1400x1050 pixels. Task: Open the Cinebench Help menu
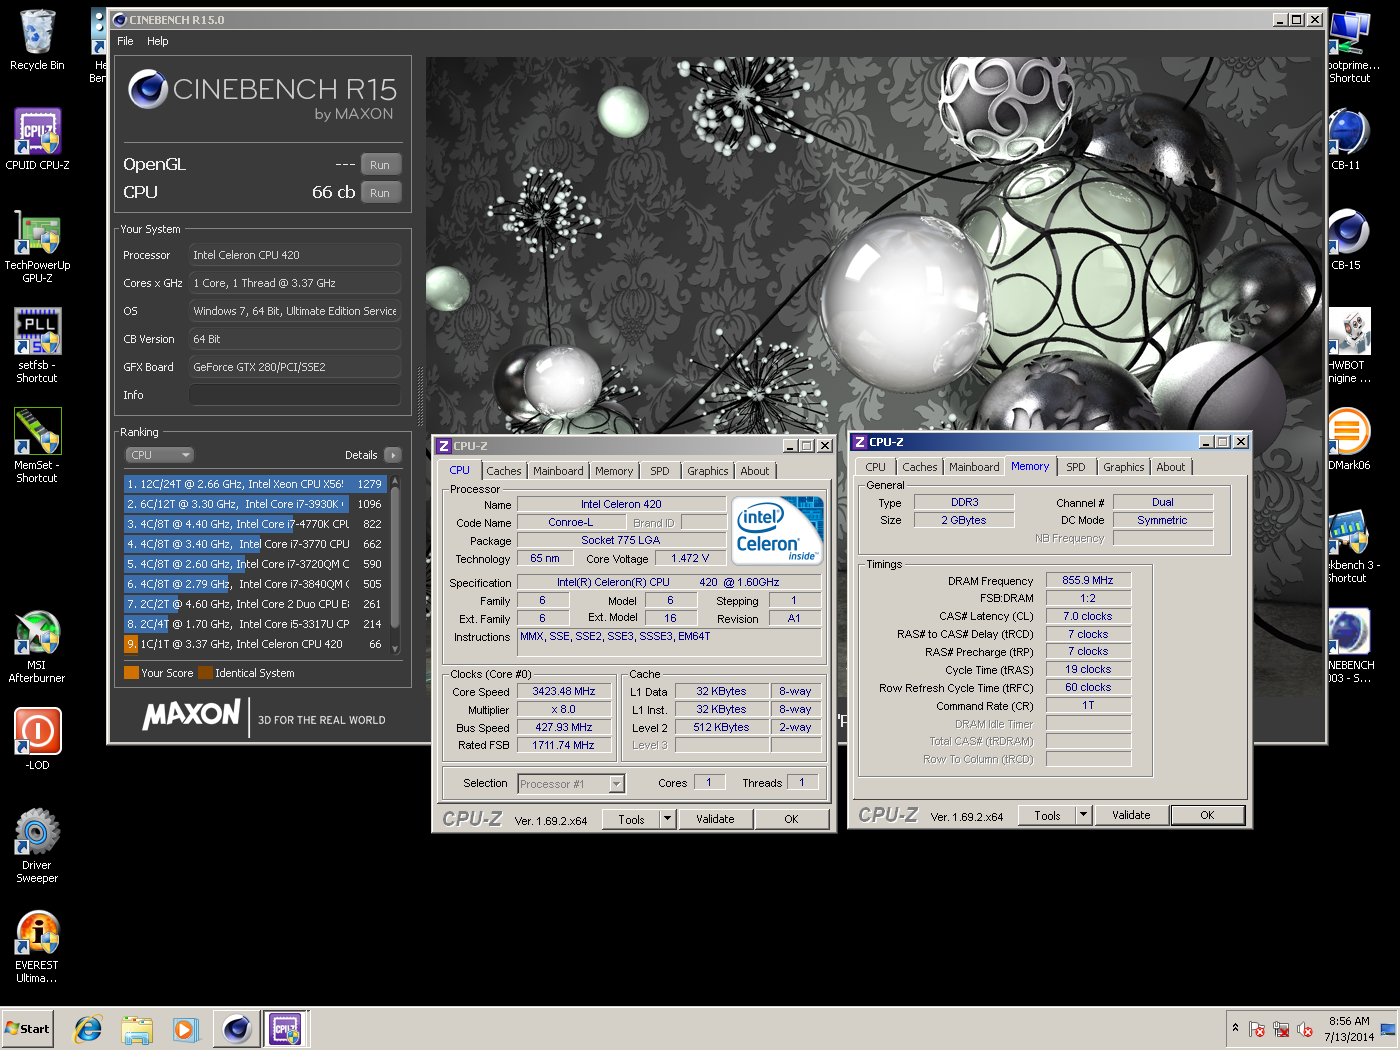pyautogui.click(x=158, y=41)
